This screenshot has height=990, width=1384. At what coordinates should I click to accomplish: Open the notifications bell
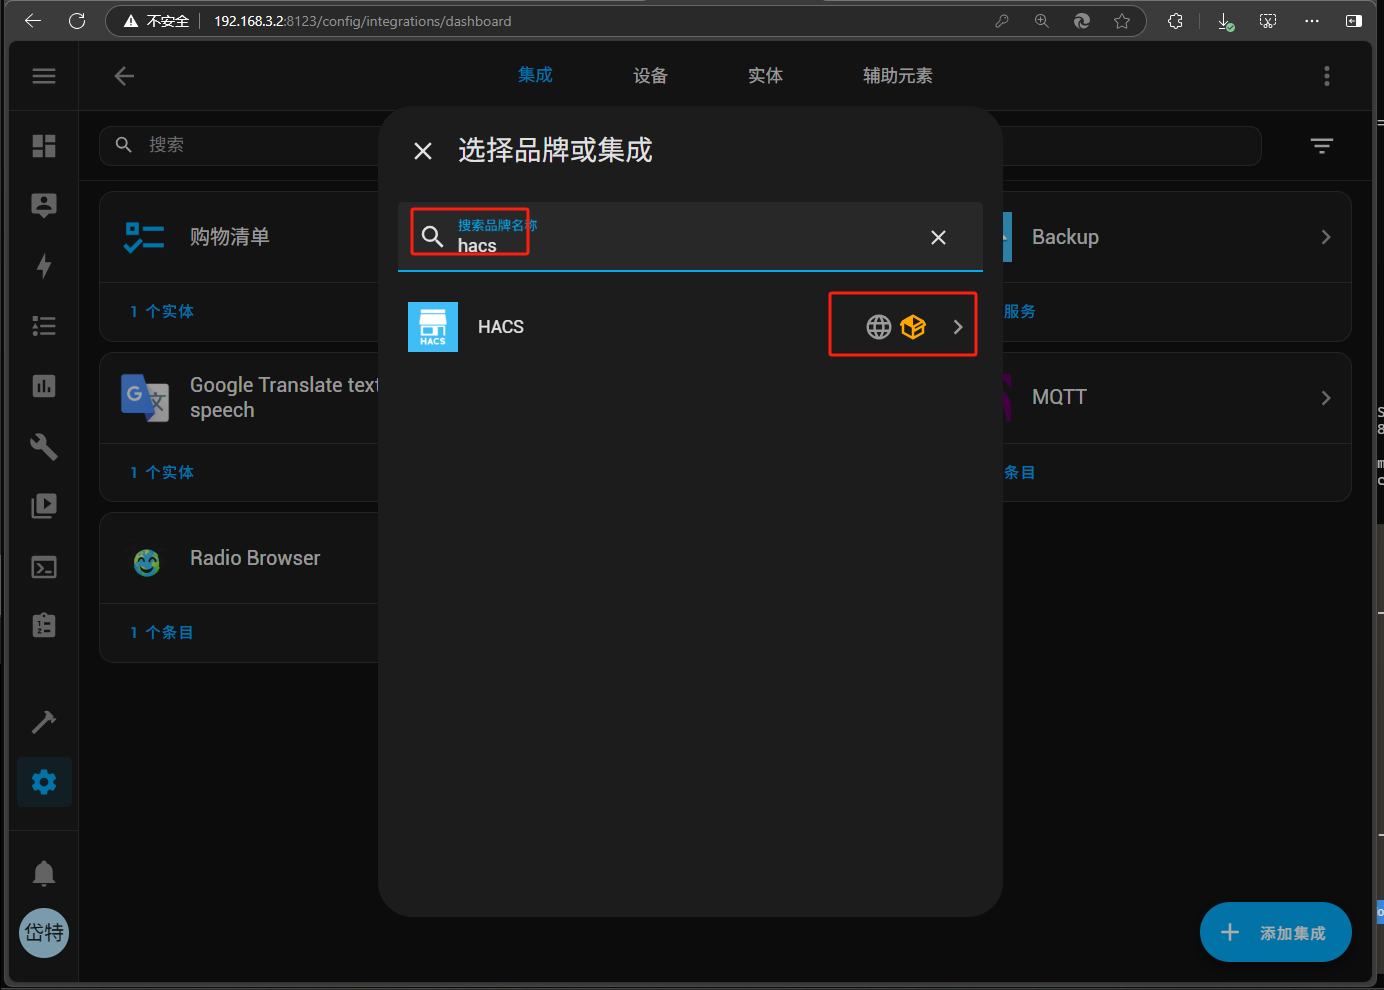(x=44, y=874)
